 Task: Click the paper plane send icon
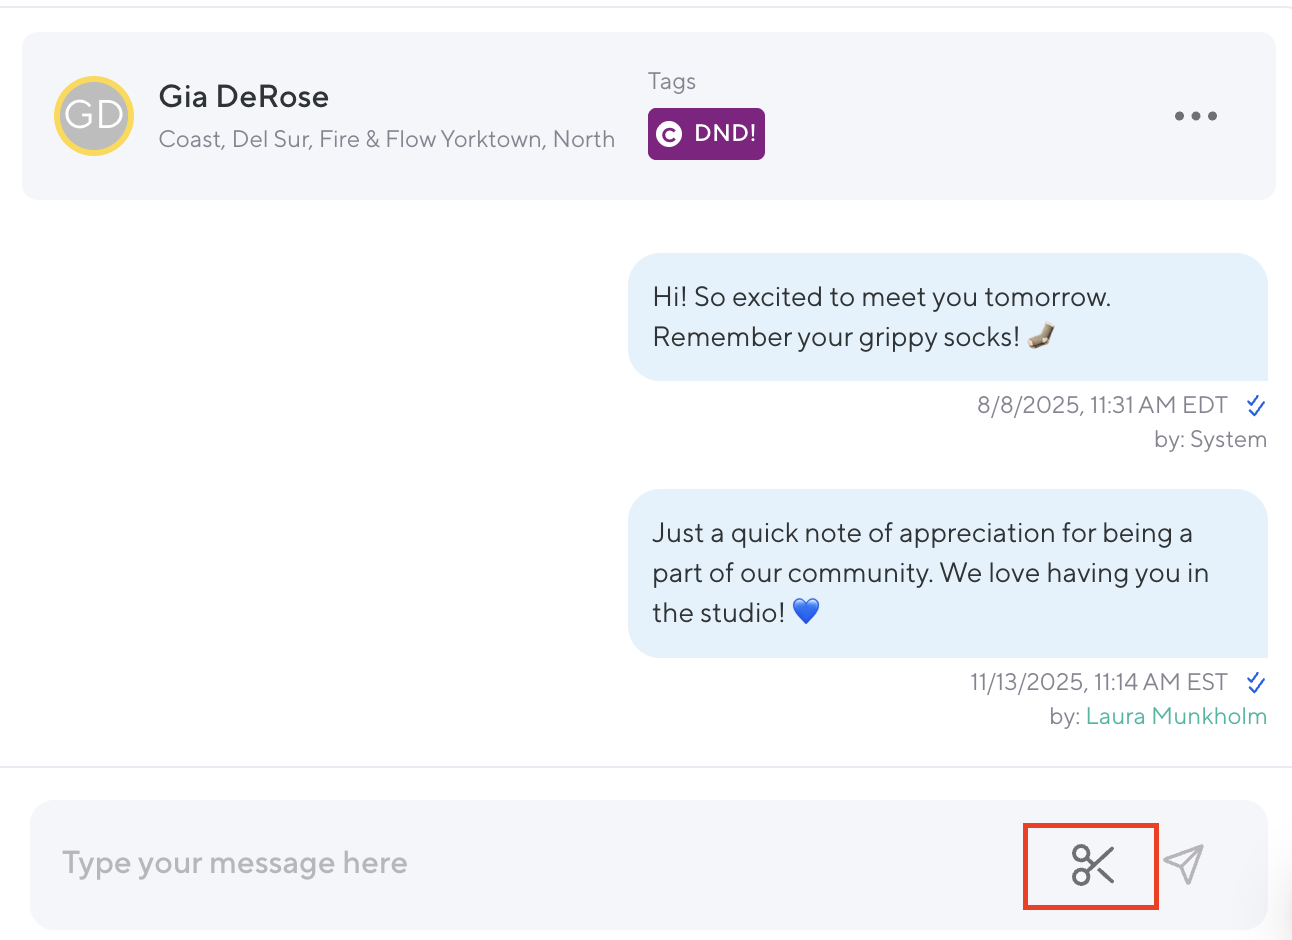coord(1184,865)
